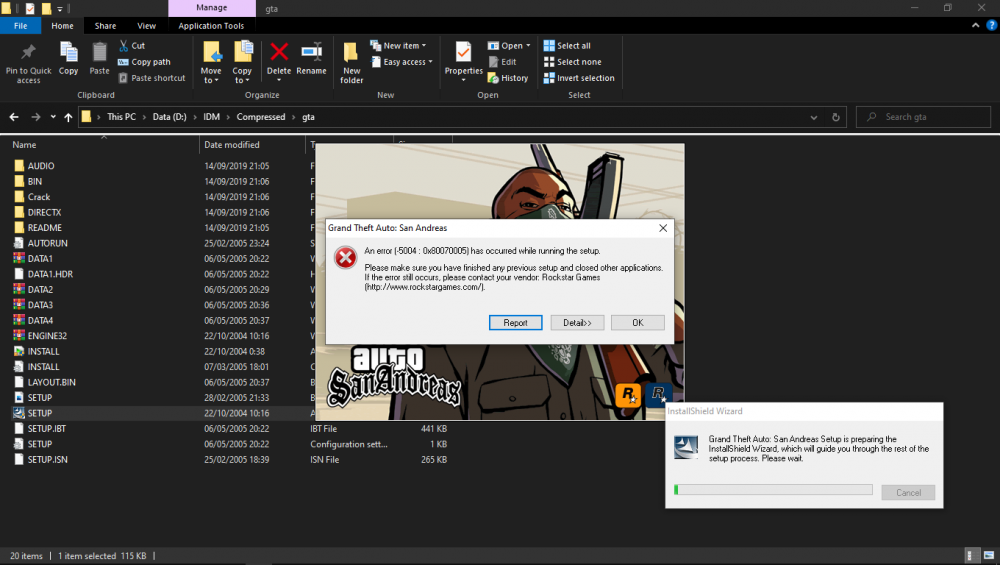The width and height of the screenshot is (1000, 565).
Task: Open the Properties ribbon button
Action: [464, 61]
